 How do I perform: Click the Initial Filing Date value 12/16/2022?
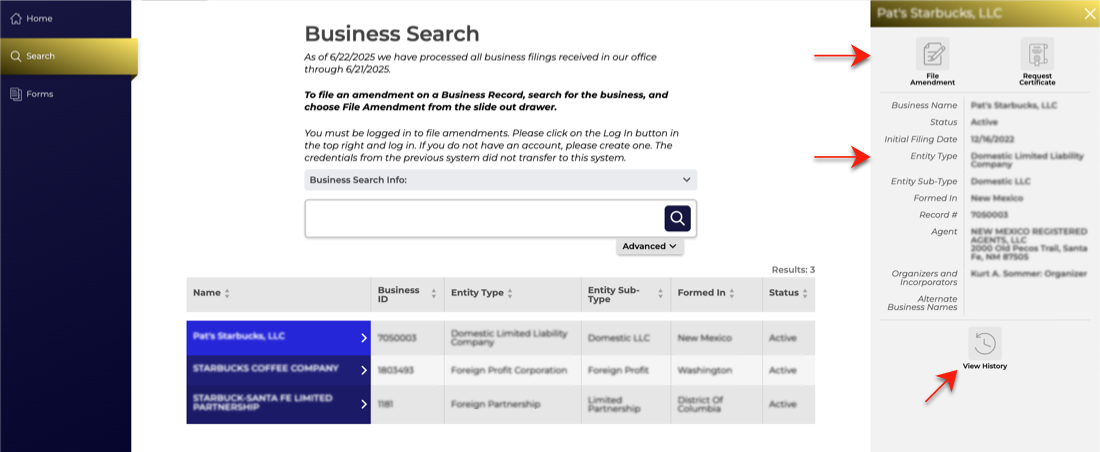[x=993, y=139]
